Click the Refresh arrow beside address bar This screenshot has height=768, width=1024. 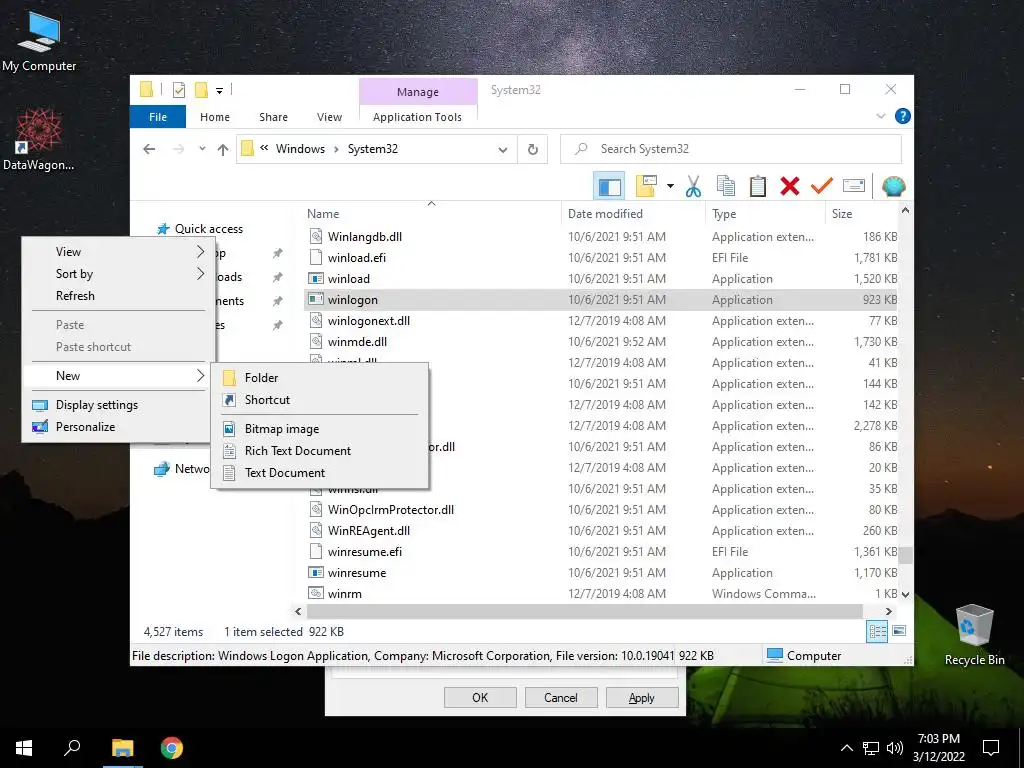coord(533,150)
